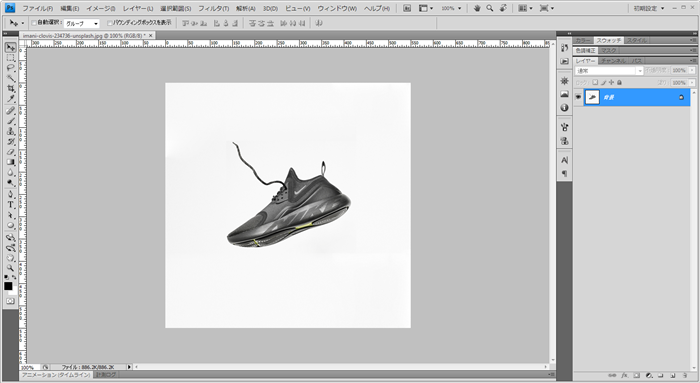Click the create new layer icon
Screen dimensions: 700x383
pos(672,376)
